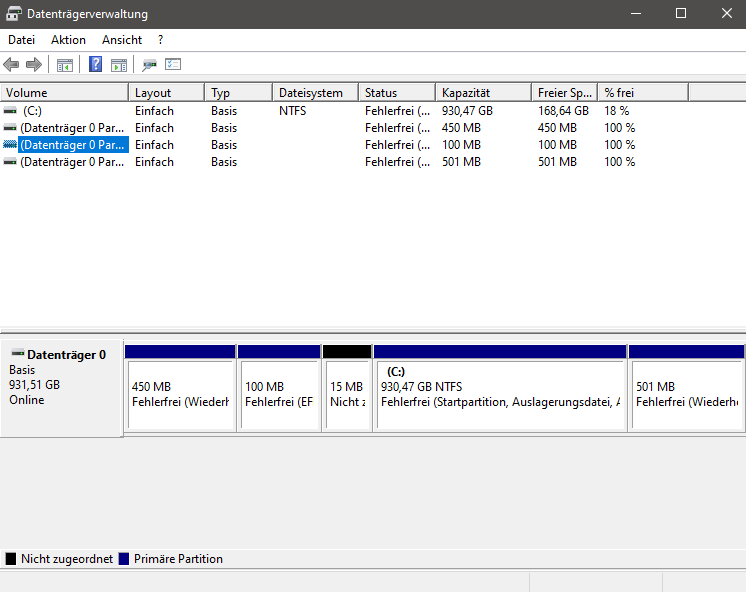
Task: Sort by the Layout column header
Action: (167, 93)
